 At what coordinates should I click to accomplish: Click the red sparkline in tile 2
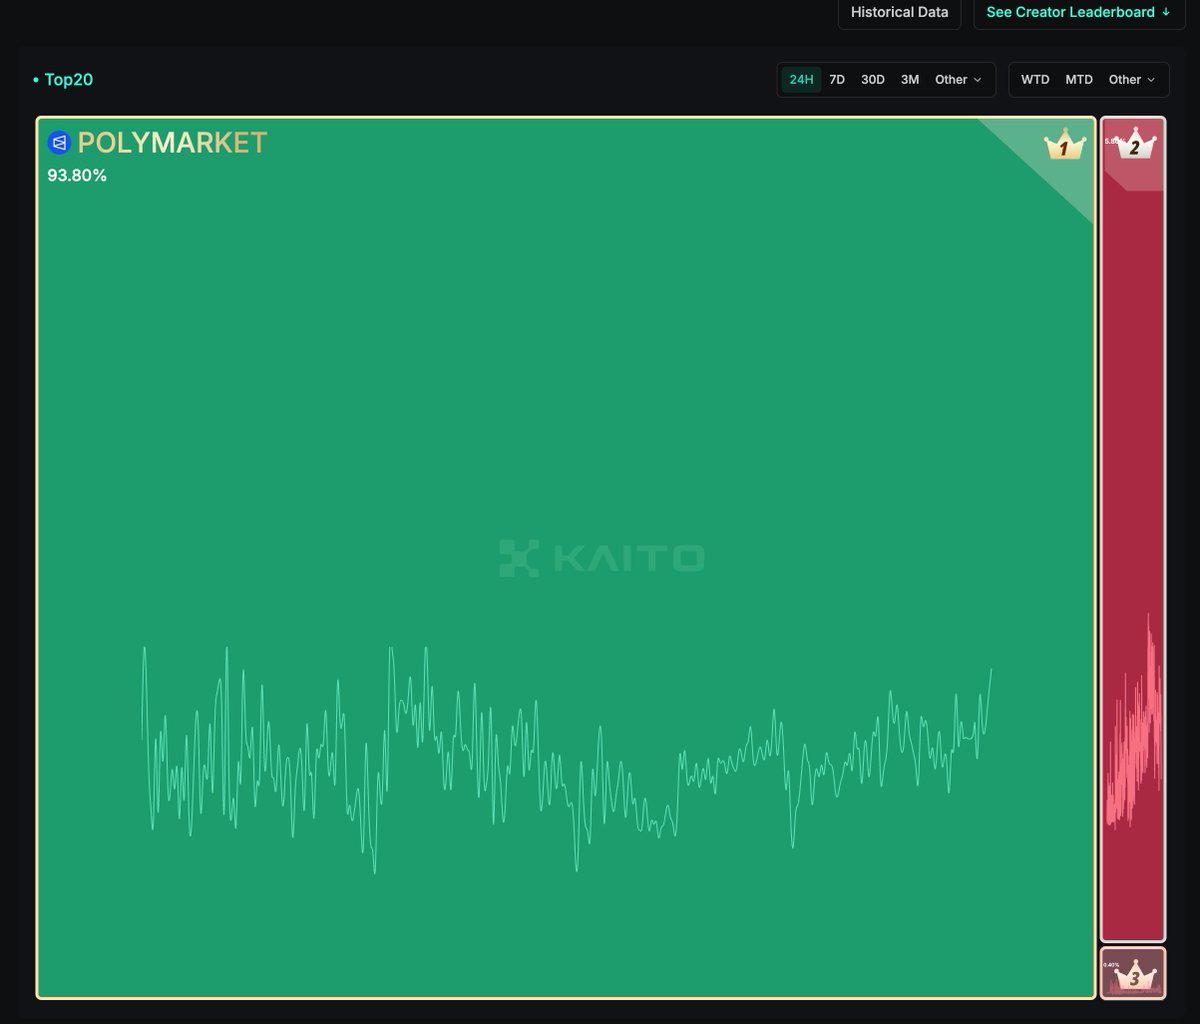1134,721
